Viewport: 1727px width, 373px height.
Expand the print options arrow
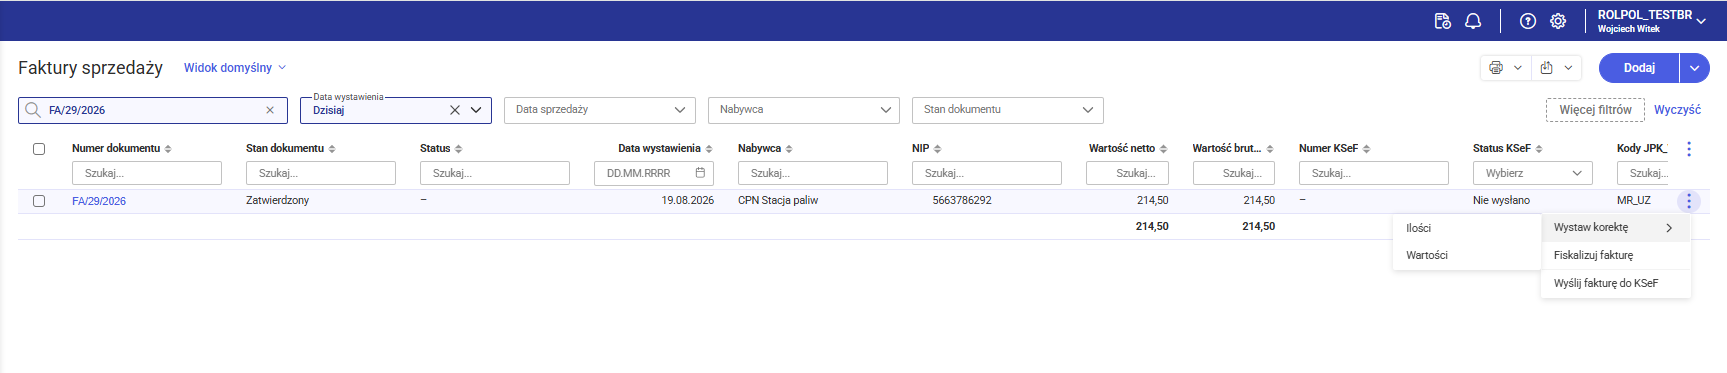click(x=1518, y=68)
